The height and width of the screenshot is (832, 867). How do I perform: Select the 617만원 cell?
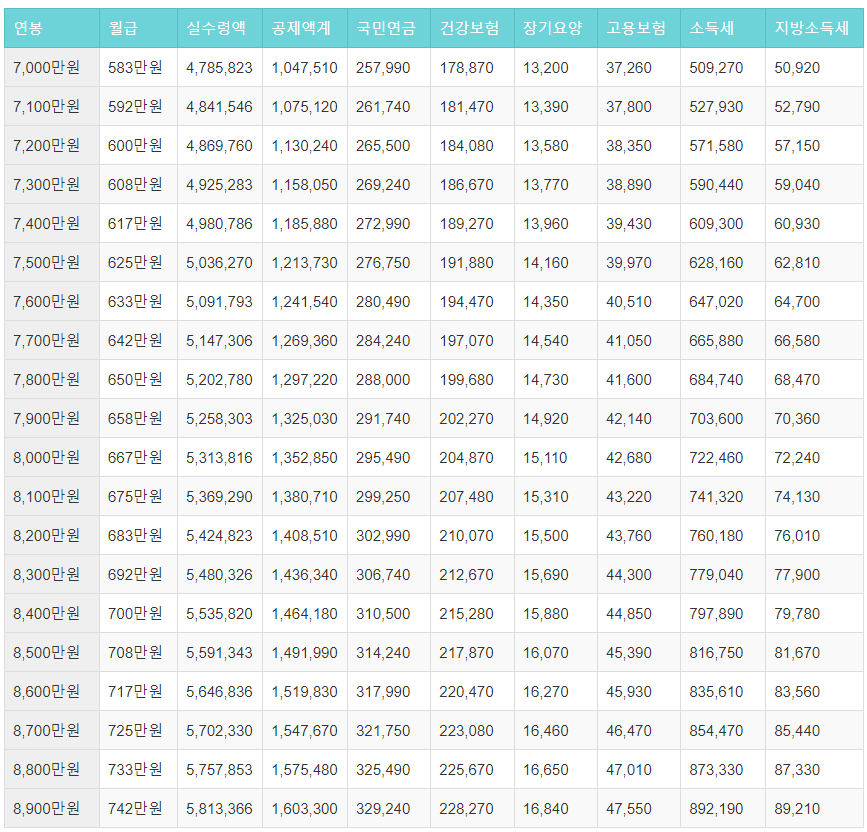[x=138, y=223]
